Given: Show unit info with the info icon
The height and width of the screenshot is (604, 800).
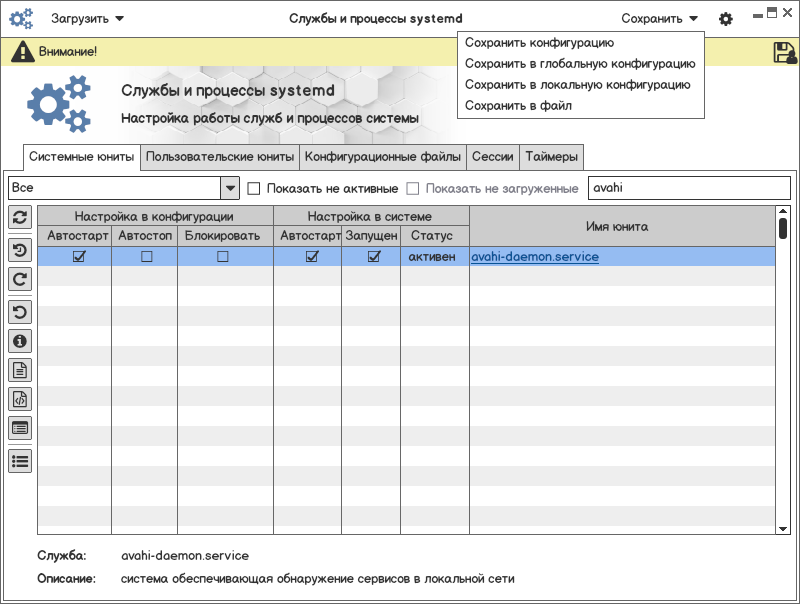Looking at the screenshot, I should [20, 341].
